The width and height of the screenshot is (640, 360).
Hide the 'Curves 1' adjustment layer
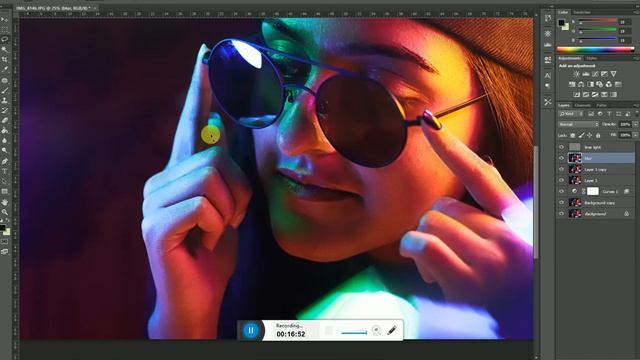point(562,191)
